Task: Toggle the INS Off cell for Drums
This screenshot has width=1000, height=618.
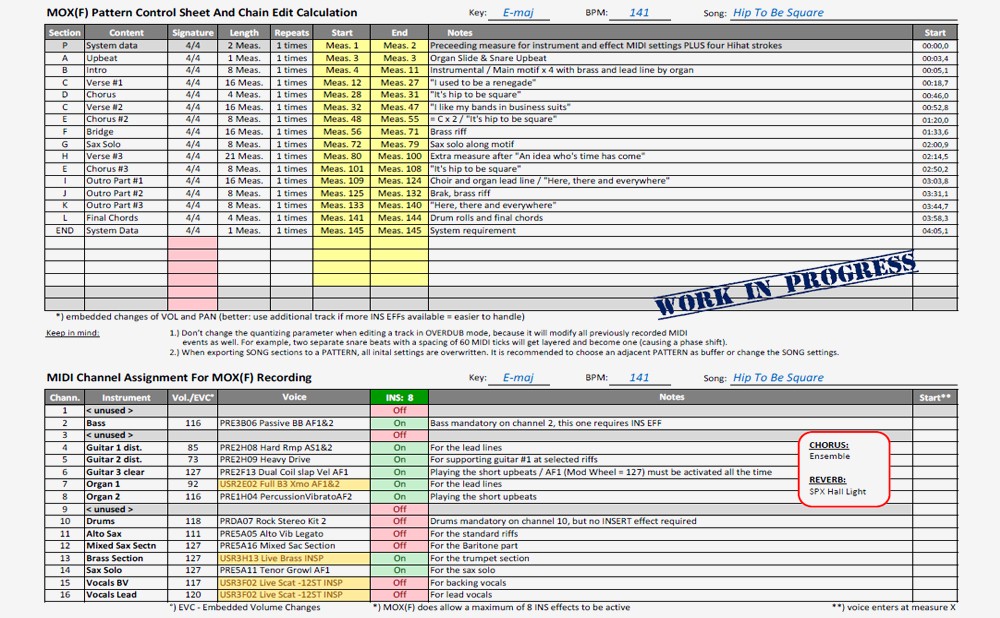Action: 399,521
